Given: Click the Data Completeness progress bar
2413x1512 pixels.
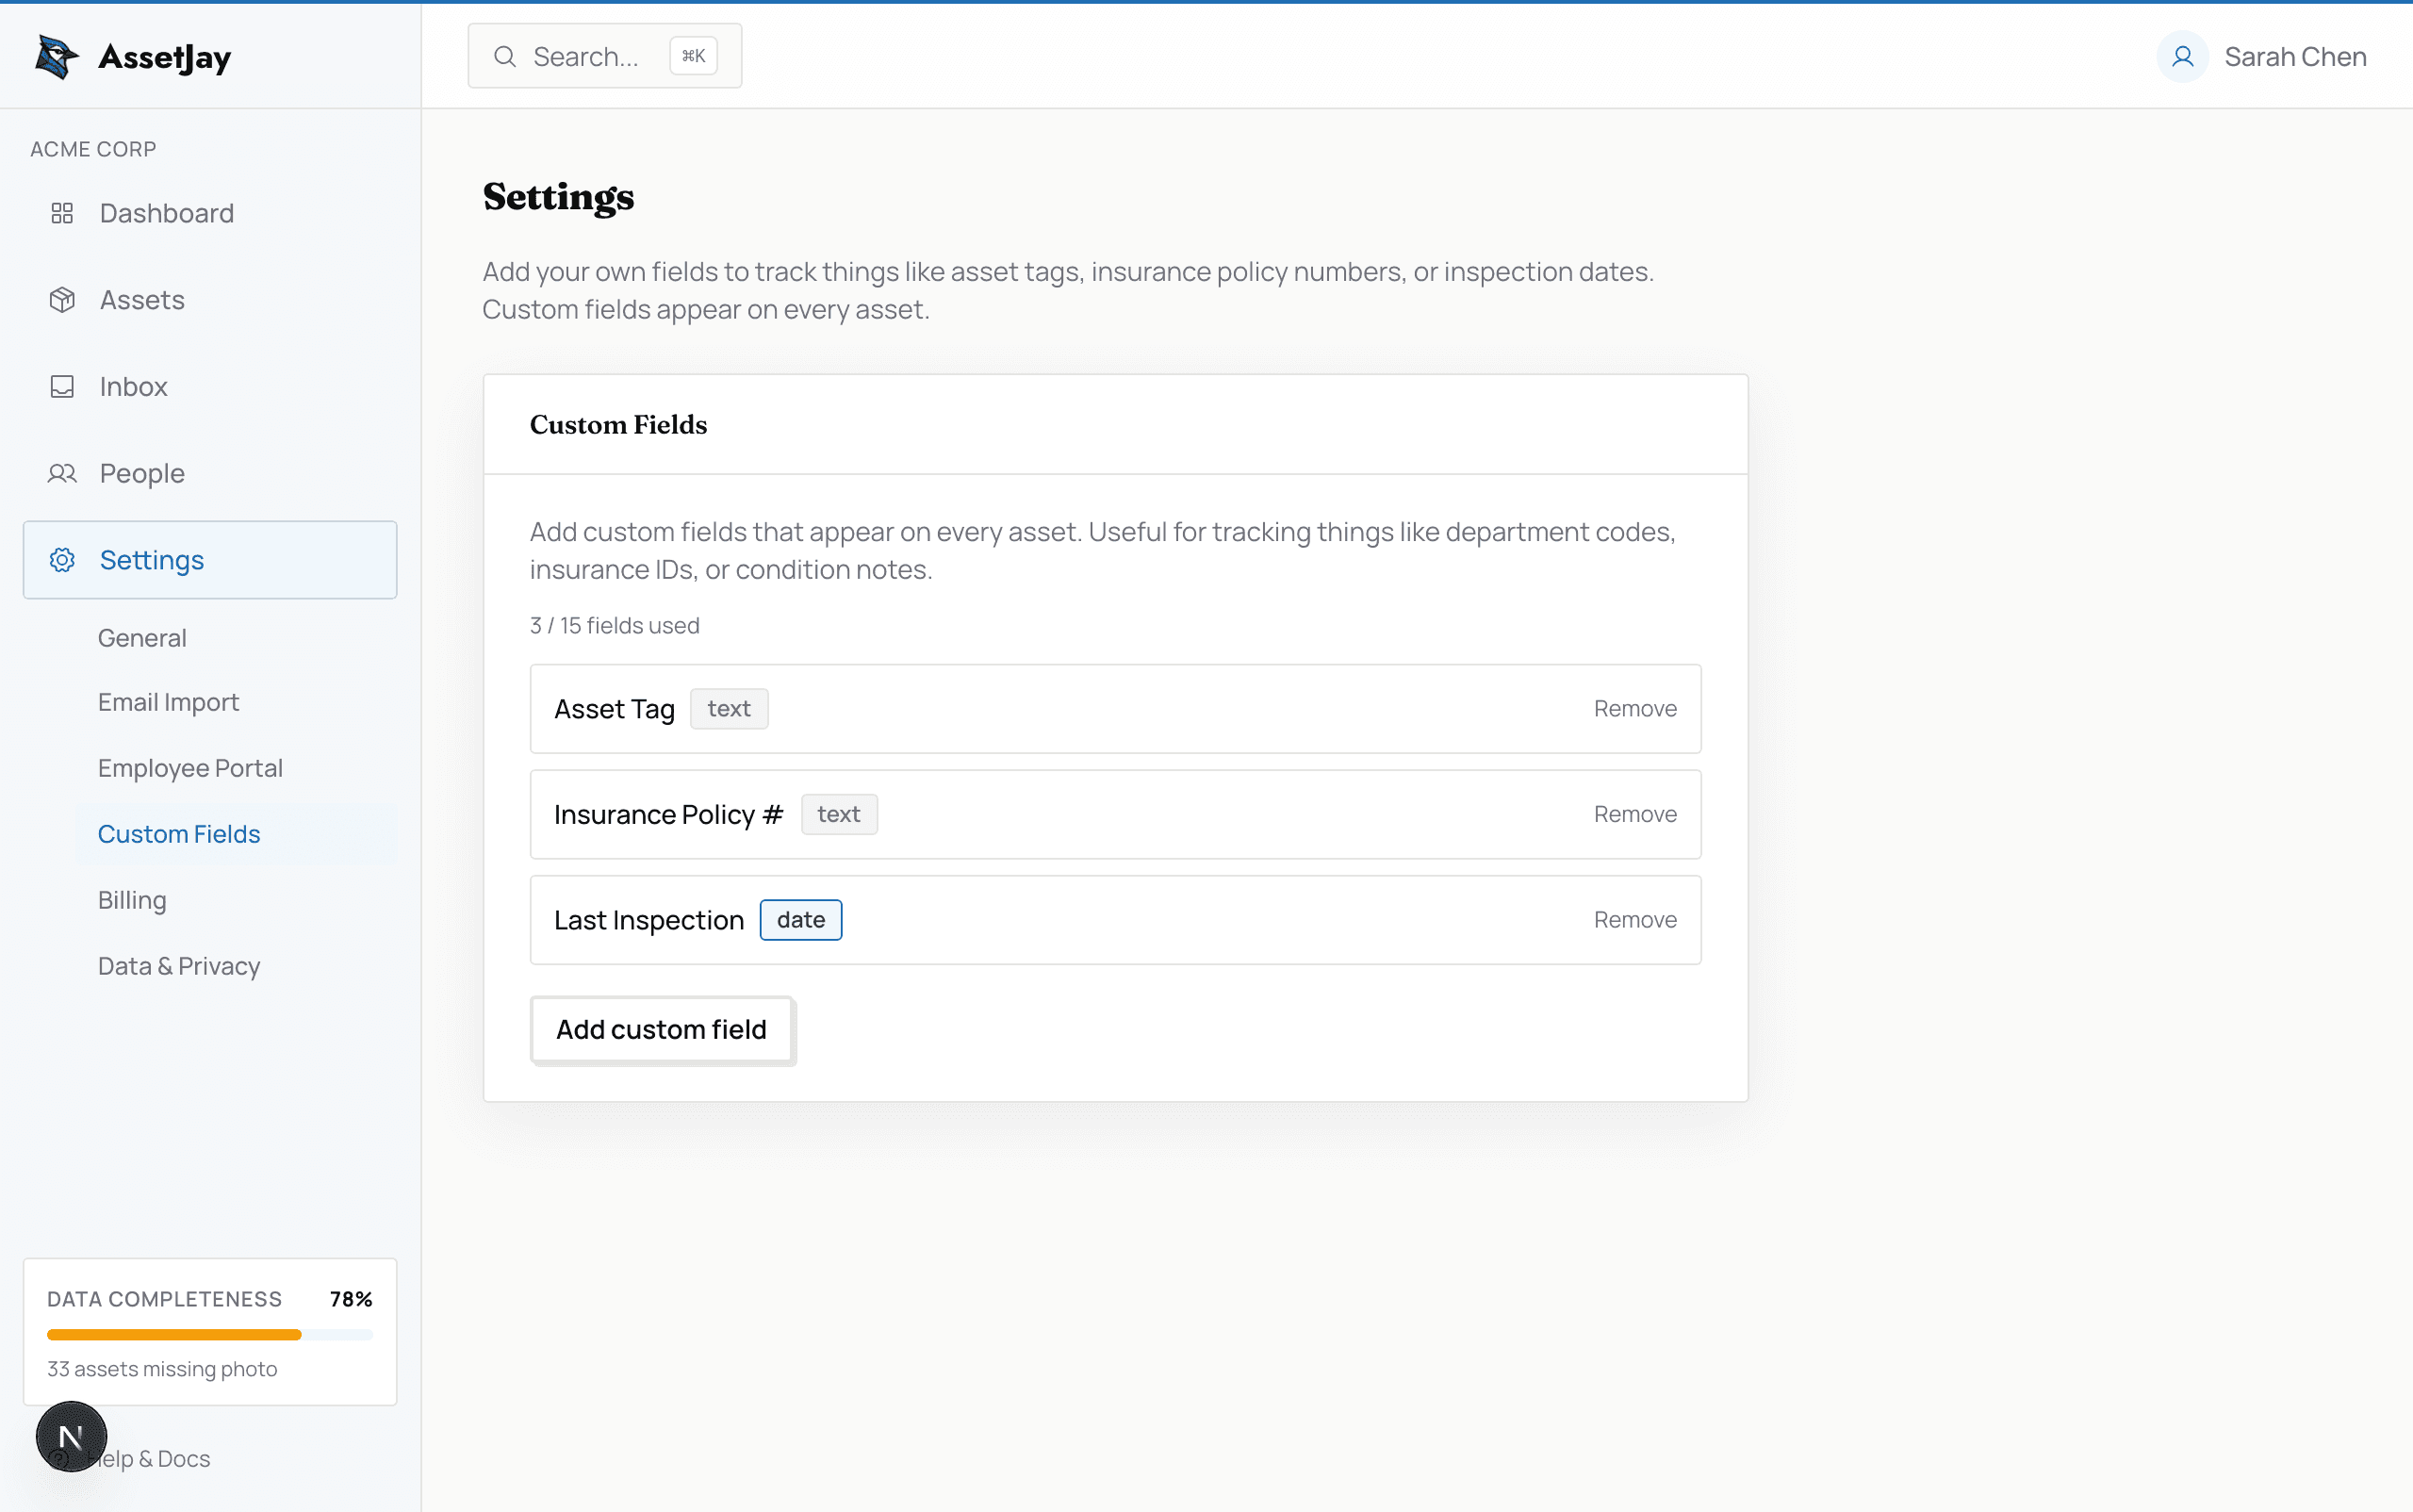Looking at the screenshot, I should point(210,1334).
